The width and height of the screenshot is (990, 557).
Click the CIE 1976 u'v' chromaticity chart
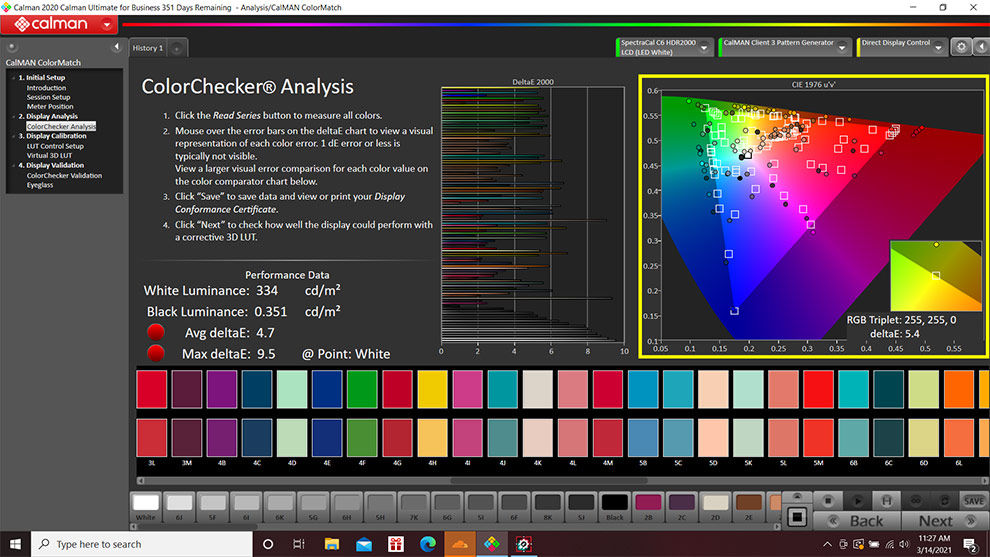(813, 216)
